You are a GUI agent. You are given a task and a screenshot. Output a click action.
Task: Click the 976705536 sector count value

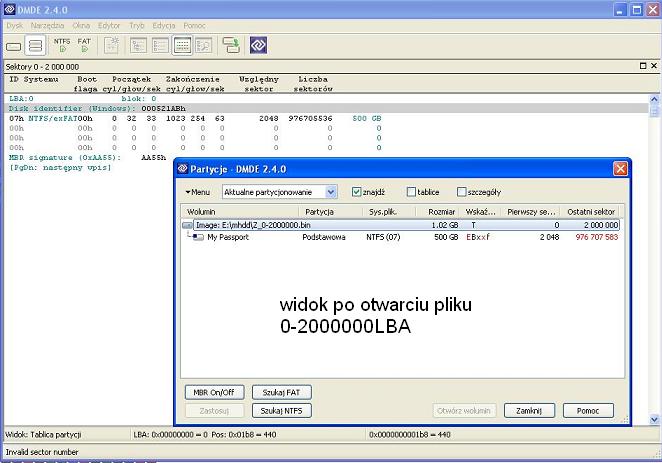pyautogui.click(x=310, y=119)
